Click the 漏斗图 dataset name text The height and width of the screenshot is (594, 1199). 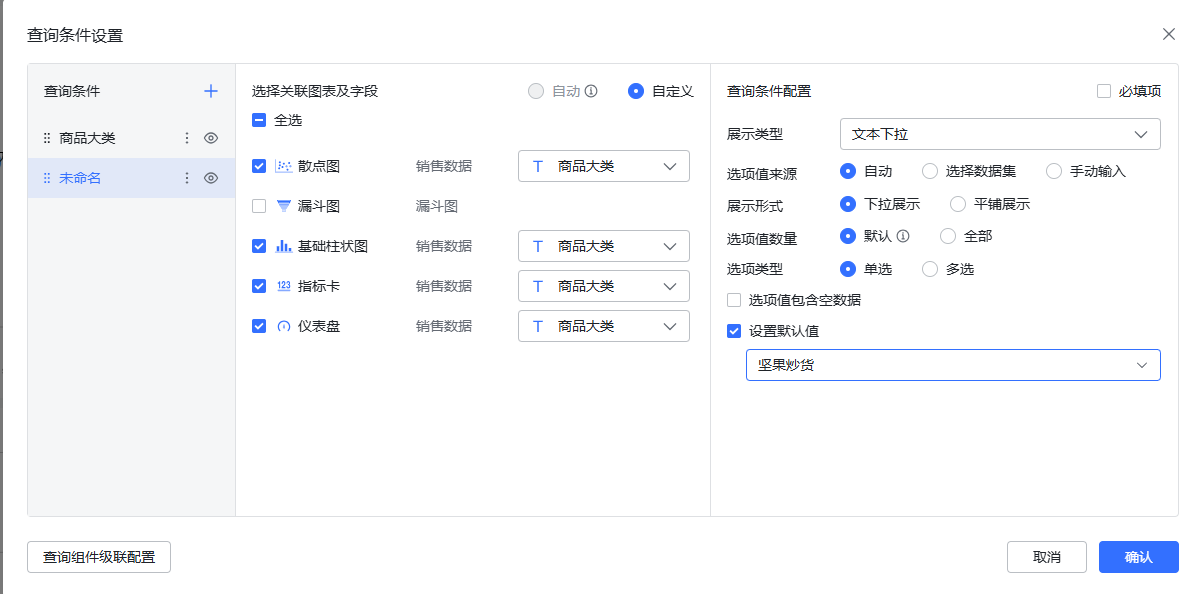tap(437, 206)
